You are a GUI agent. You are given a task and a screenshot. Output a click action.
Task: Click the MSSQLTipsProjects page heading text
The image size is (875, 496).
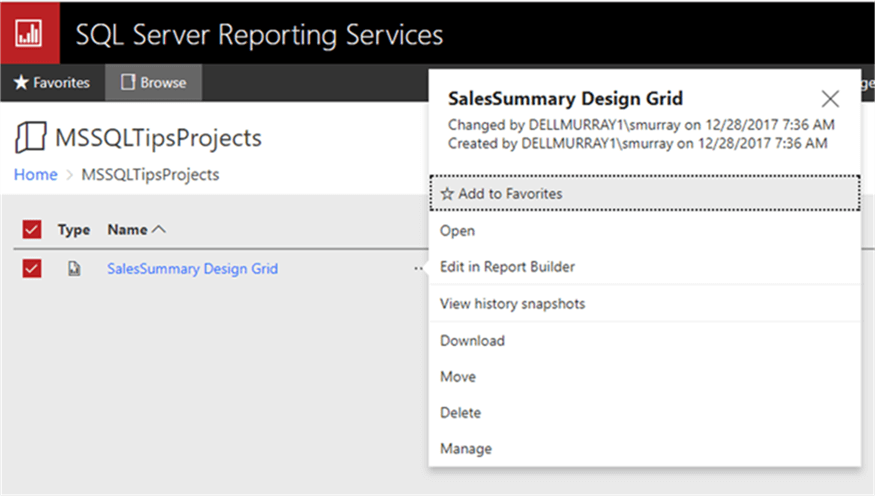point(158,138)
